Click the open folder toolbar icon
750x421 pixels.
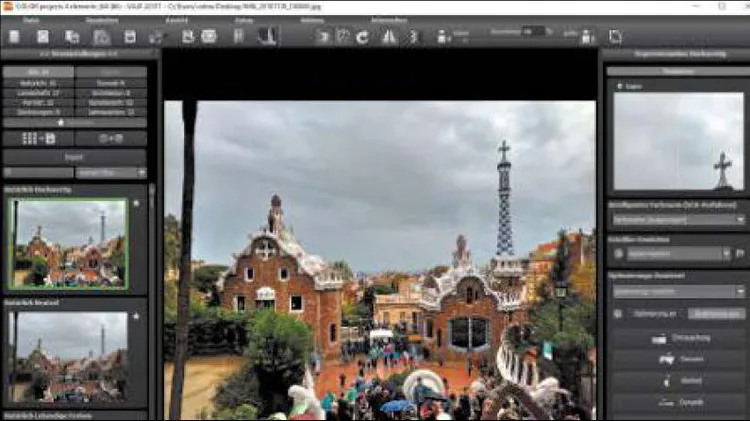pyautogui.click(x=101, y=37)
